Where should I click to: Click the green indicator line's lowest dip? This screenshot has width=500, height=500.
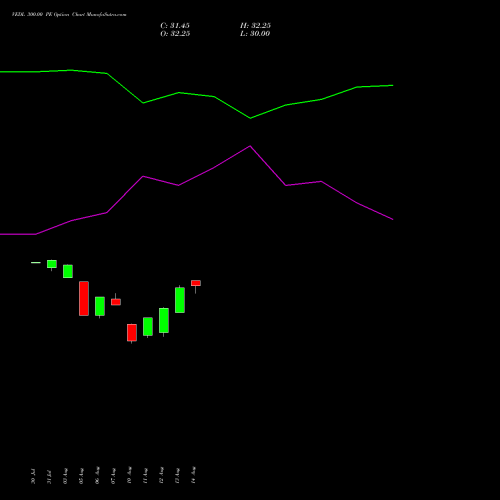click(x=250, y=118)
